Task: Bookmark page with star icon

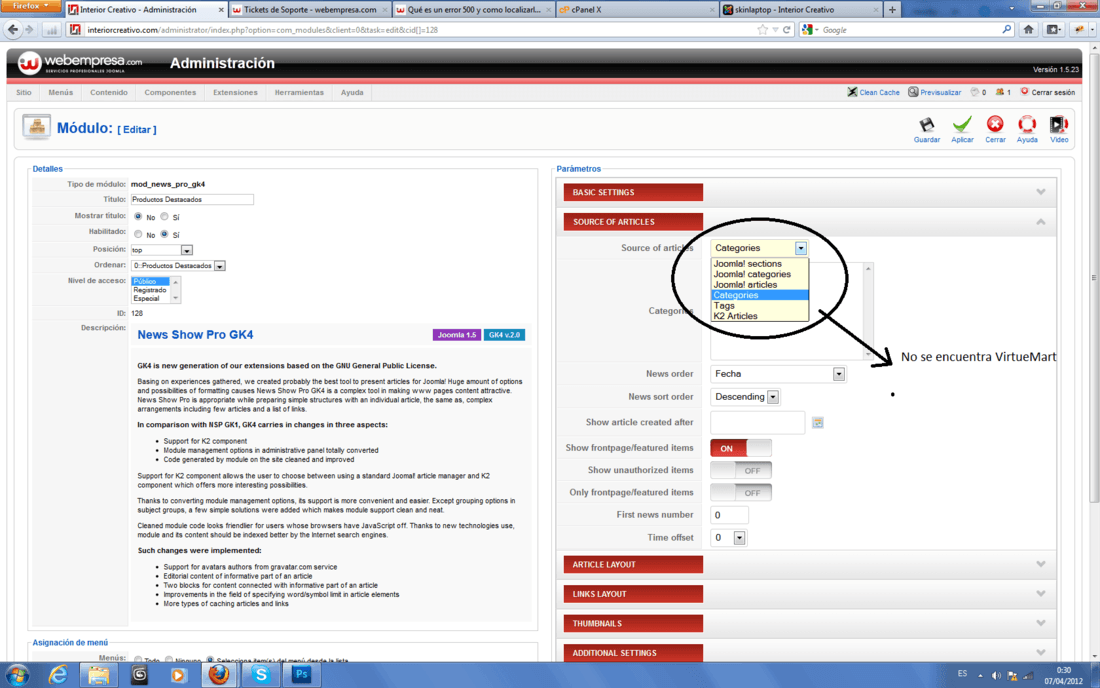Action: pos(763,29)
